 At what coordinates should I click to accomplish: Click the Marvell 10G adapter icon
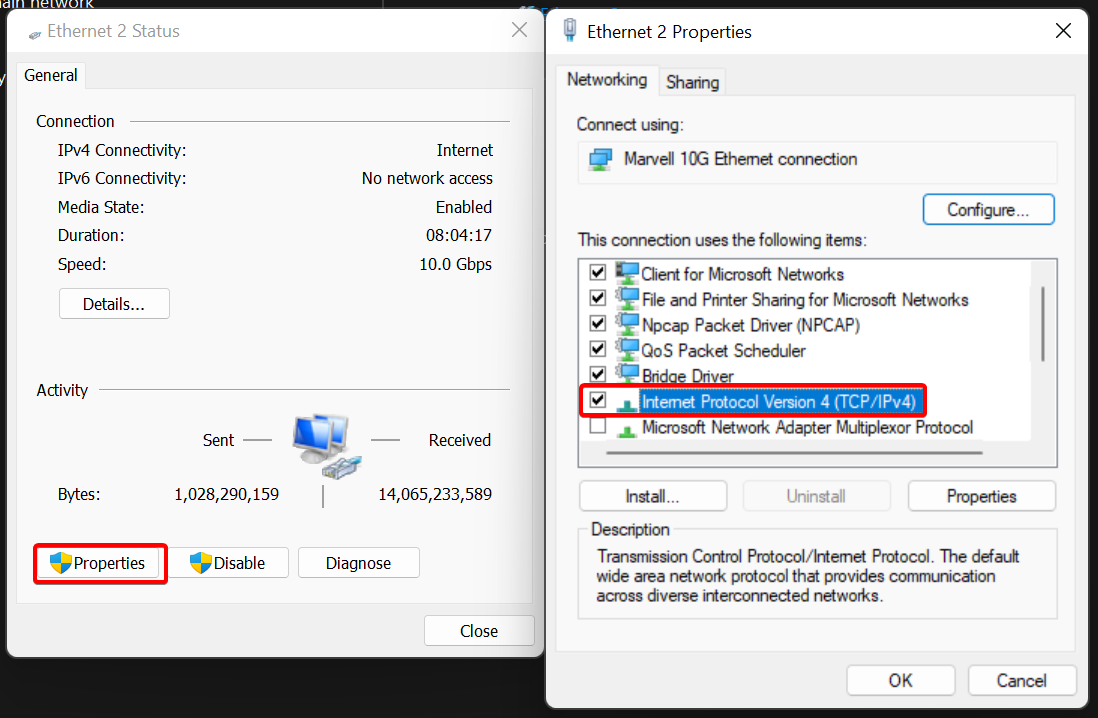coord(600,160)
